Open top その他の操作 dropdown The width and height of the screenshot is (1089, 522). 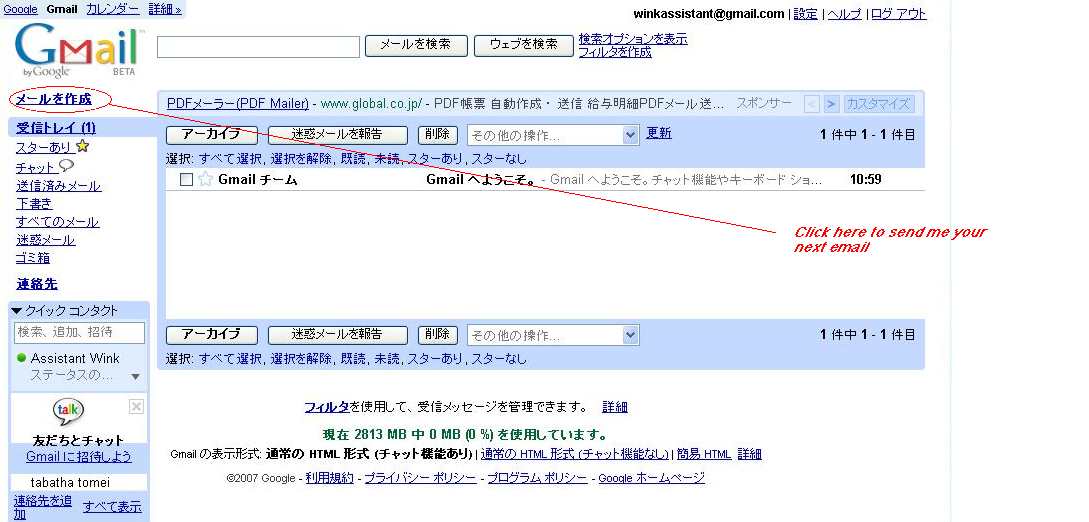[553, 135]
